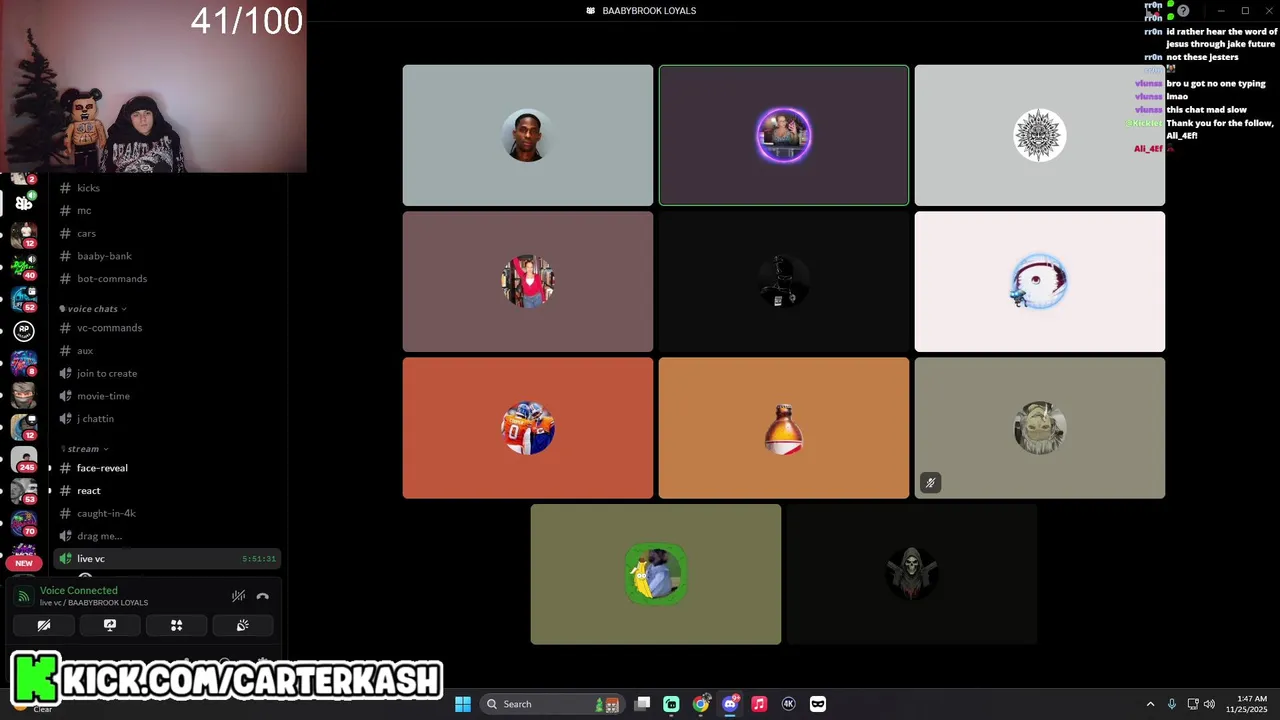
Task: Click the speaker icon beside live vc
Action: pyautogui.click(x=65, y=559)
